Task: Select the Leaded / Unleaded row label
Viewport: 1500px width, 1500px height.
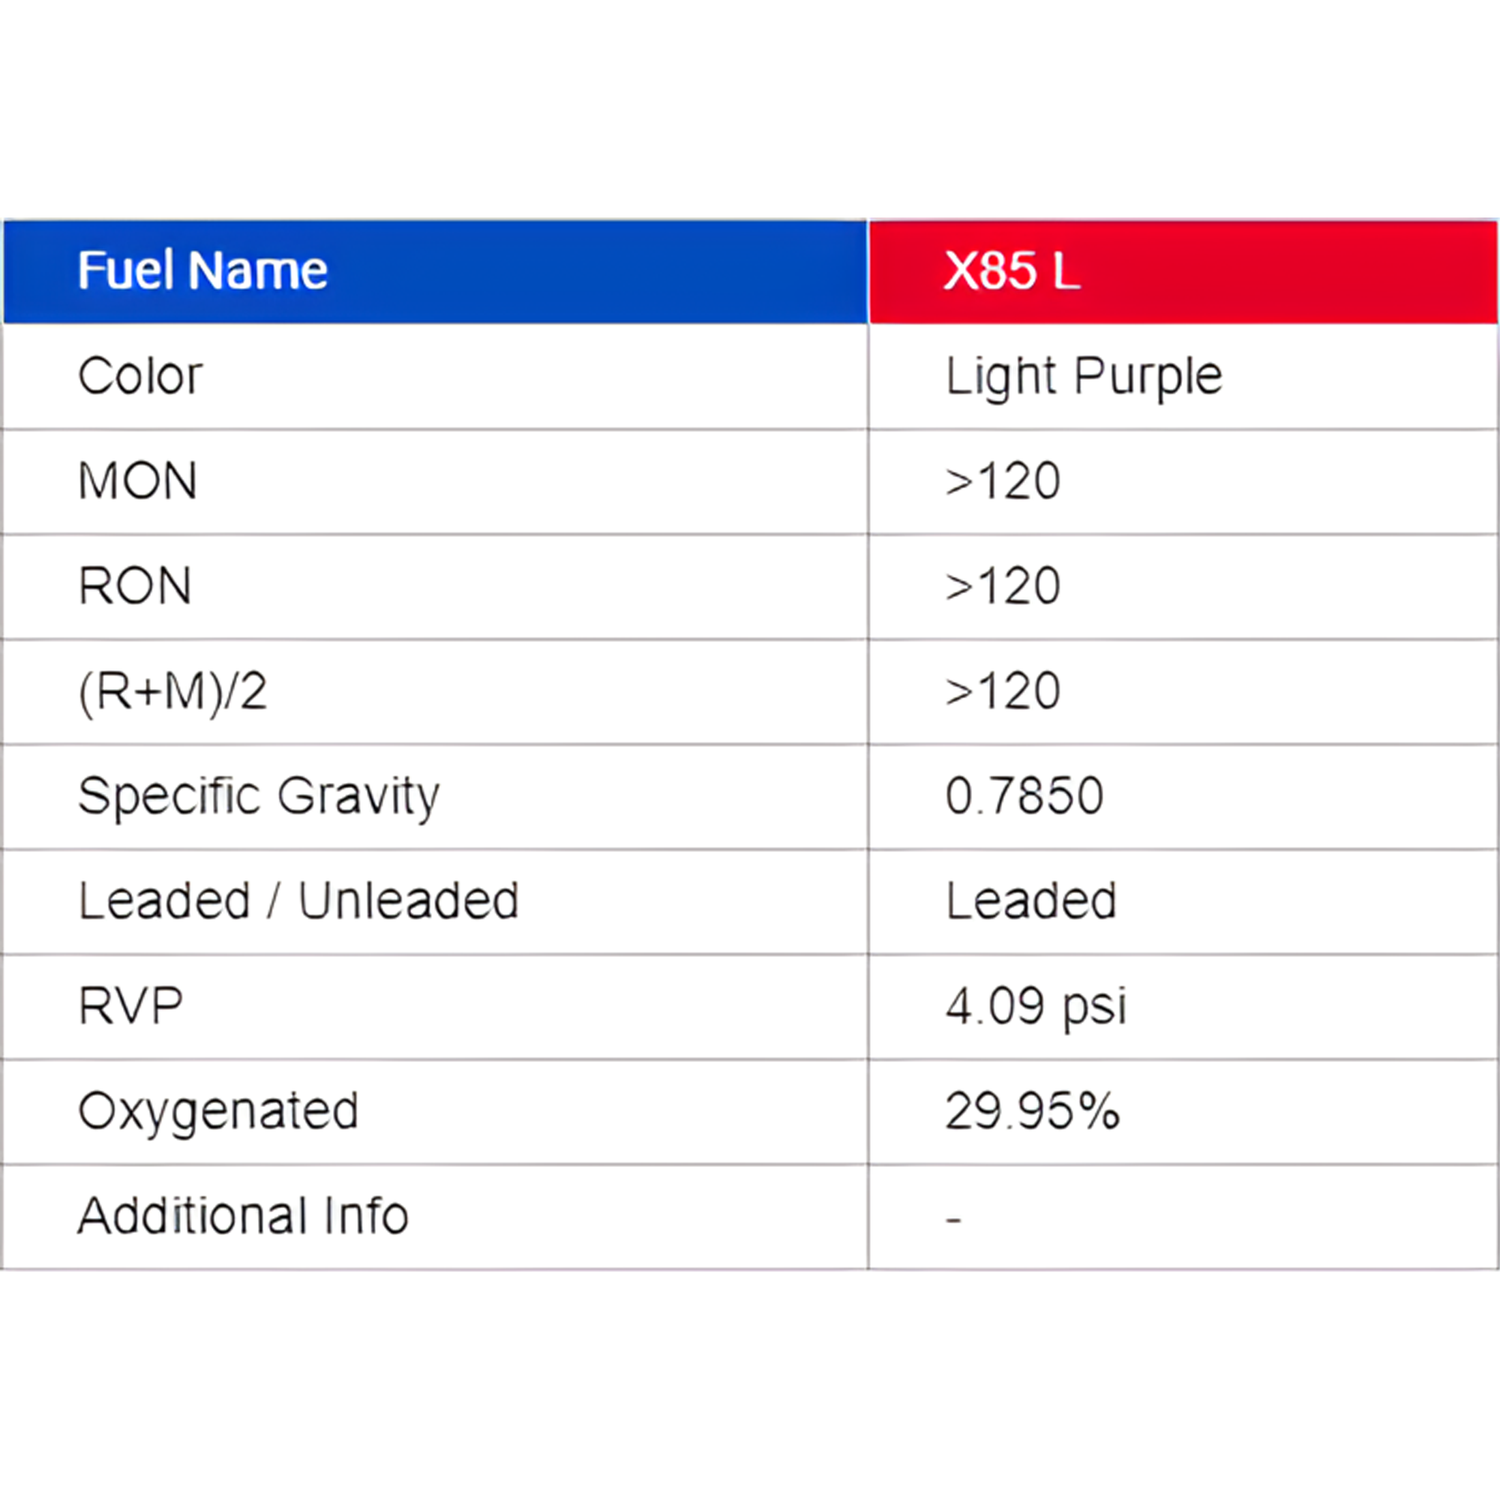Action: 299,901
